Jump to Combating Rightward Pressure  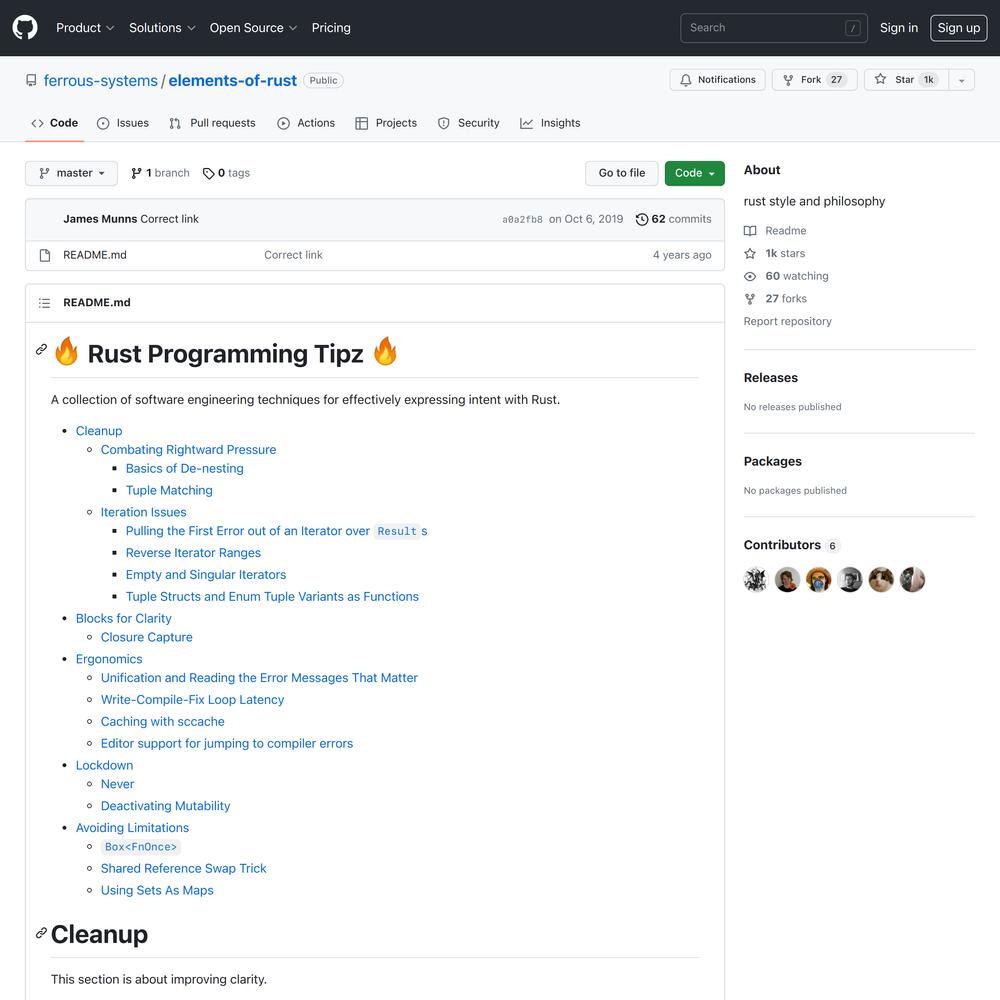point(188,450)
